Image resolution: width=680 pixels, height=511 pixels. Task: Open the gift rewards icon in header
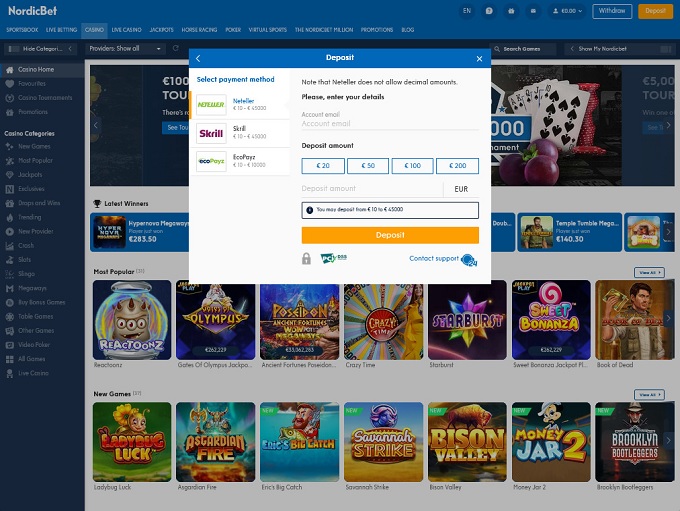click(x=512, y=12)
